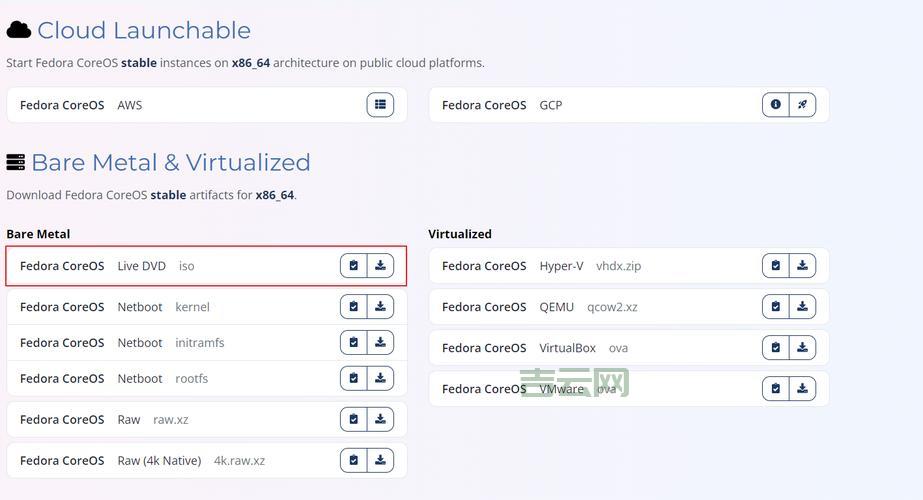Download the Netboot rootfs file
923x500 pixels.
pos(380,379)
